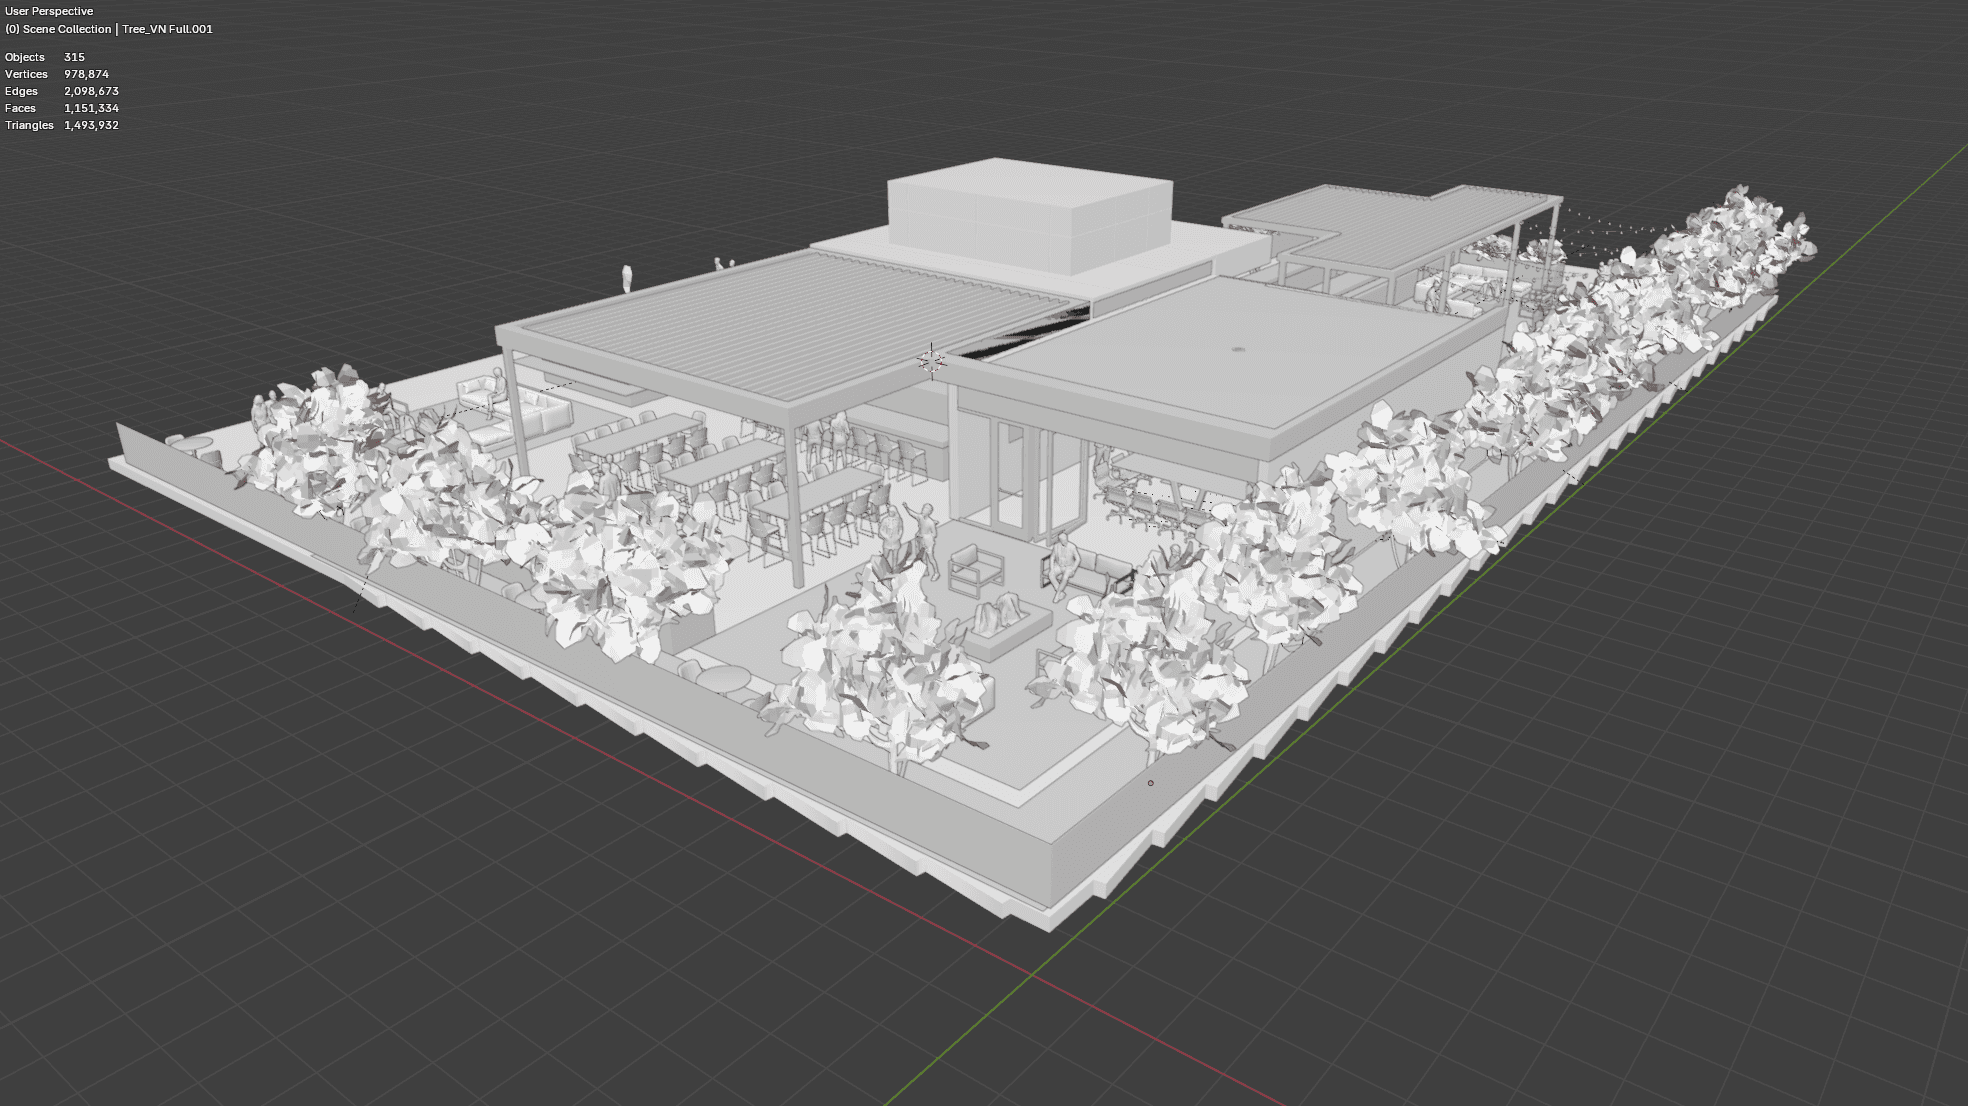Select the rear pergola roof at top right
1968x1106 pixels.
click(x=1400, y=225)
